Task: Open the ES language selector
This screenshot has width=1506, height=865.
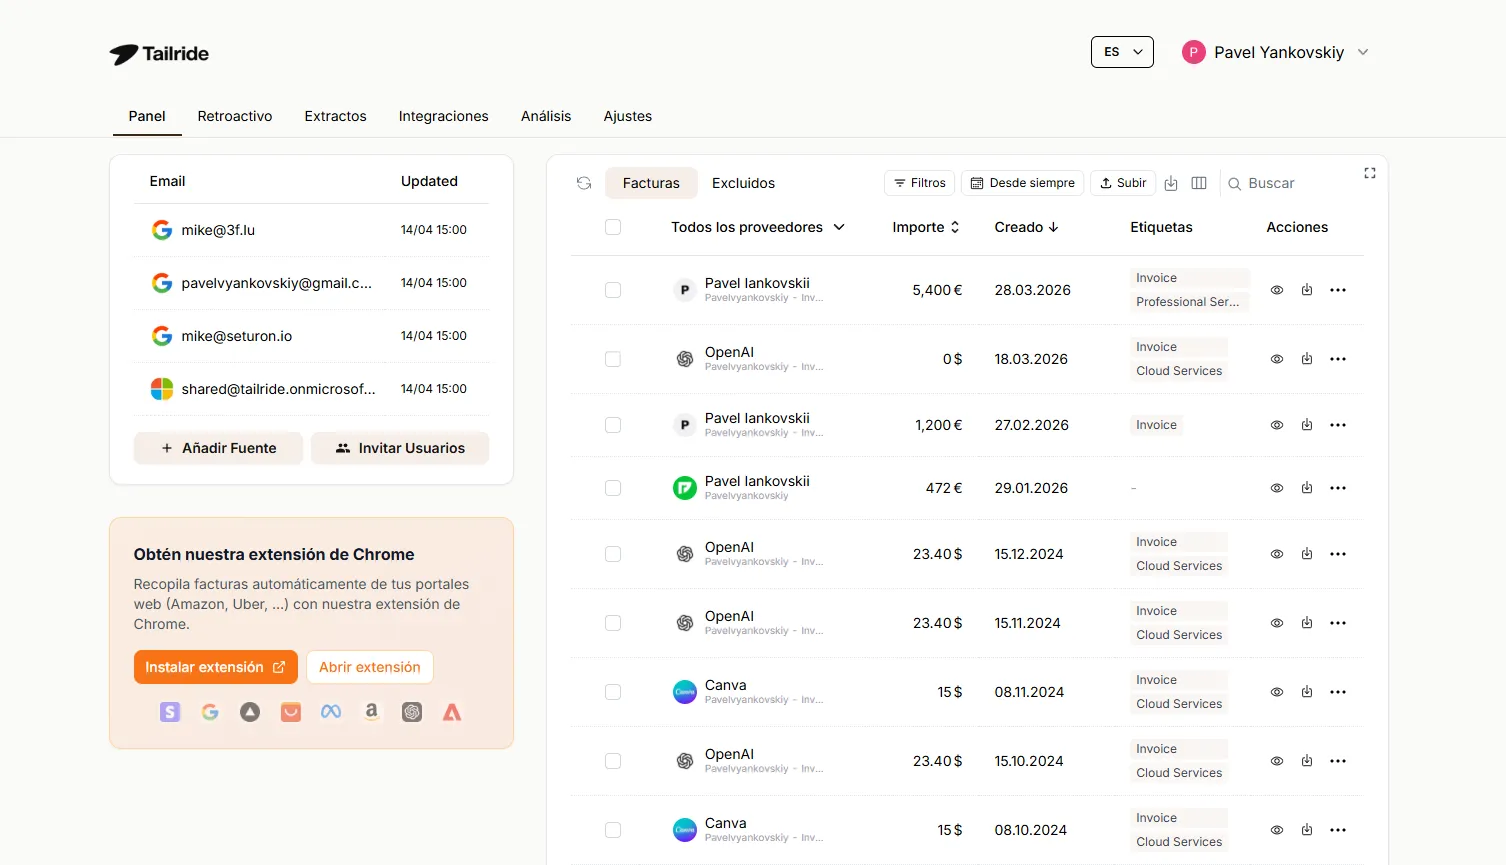Action: click(x=1121, y=51)
